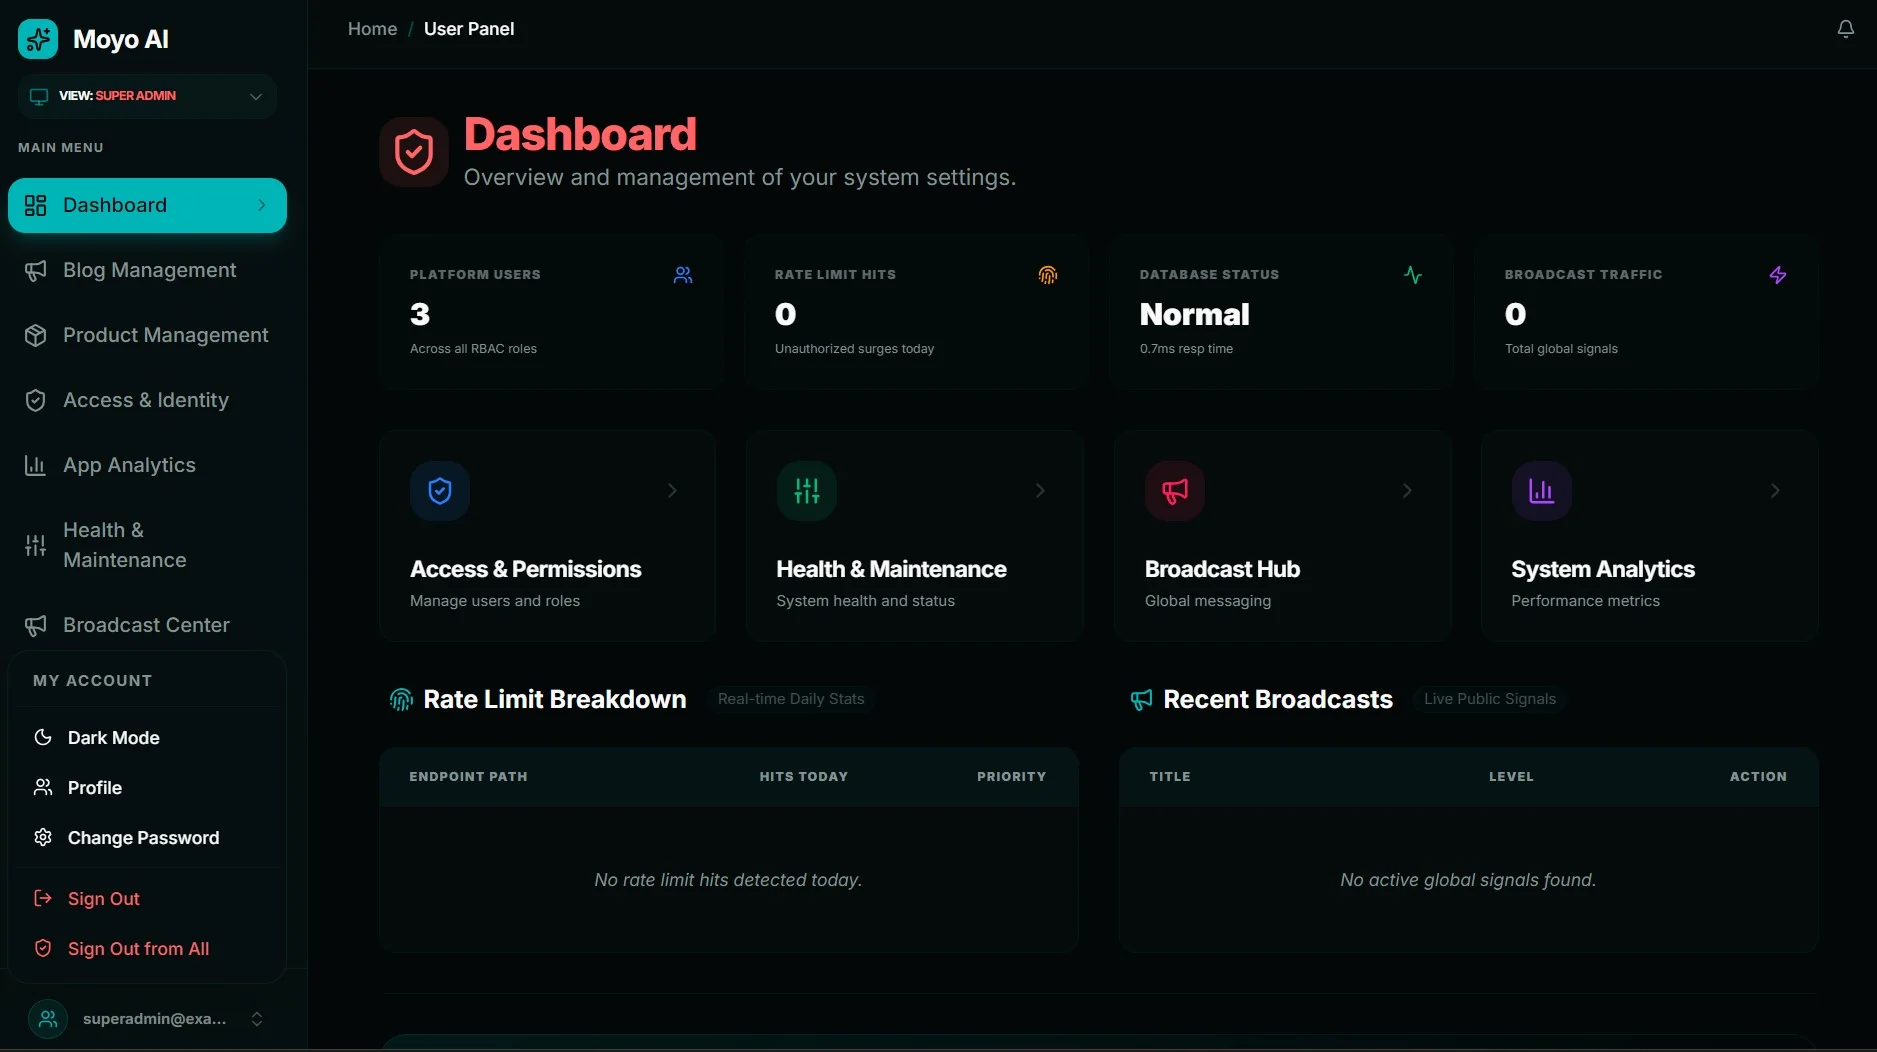Click the Moyo AI logo icon
Image resolution: width=1877 pixels, height=1052 pixels.
point(38,39)
